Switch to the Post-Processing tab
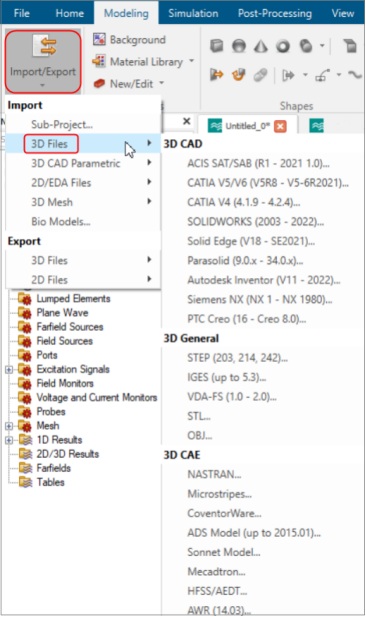366x617 pixels. 275,13
